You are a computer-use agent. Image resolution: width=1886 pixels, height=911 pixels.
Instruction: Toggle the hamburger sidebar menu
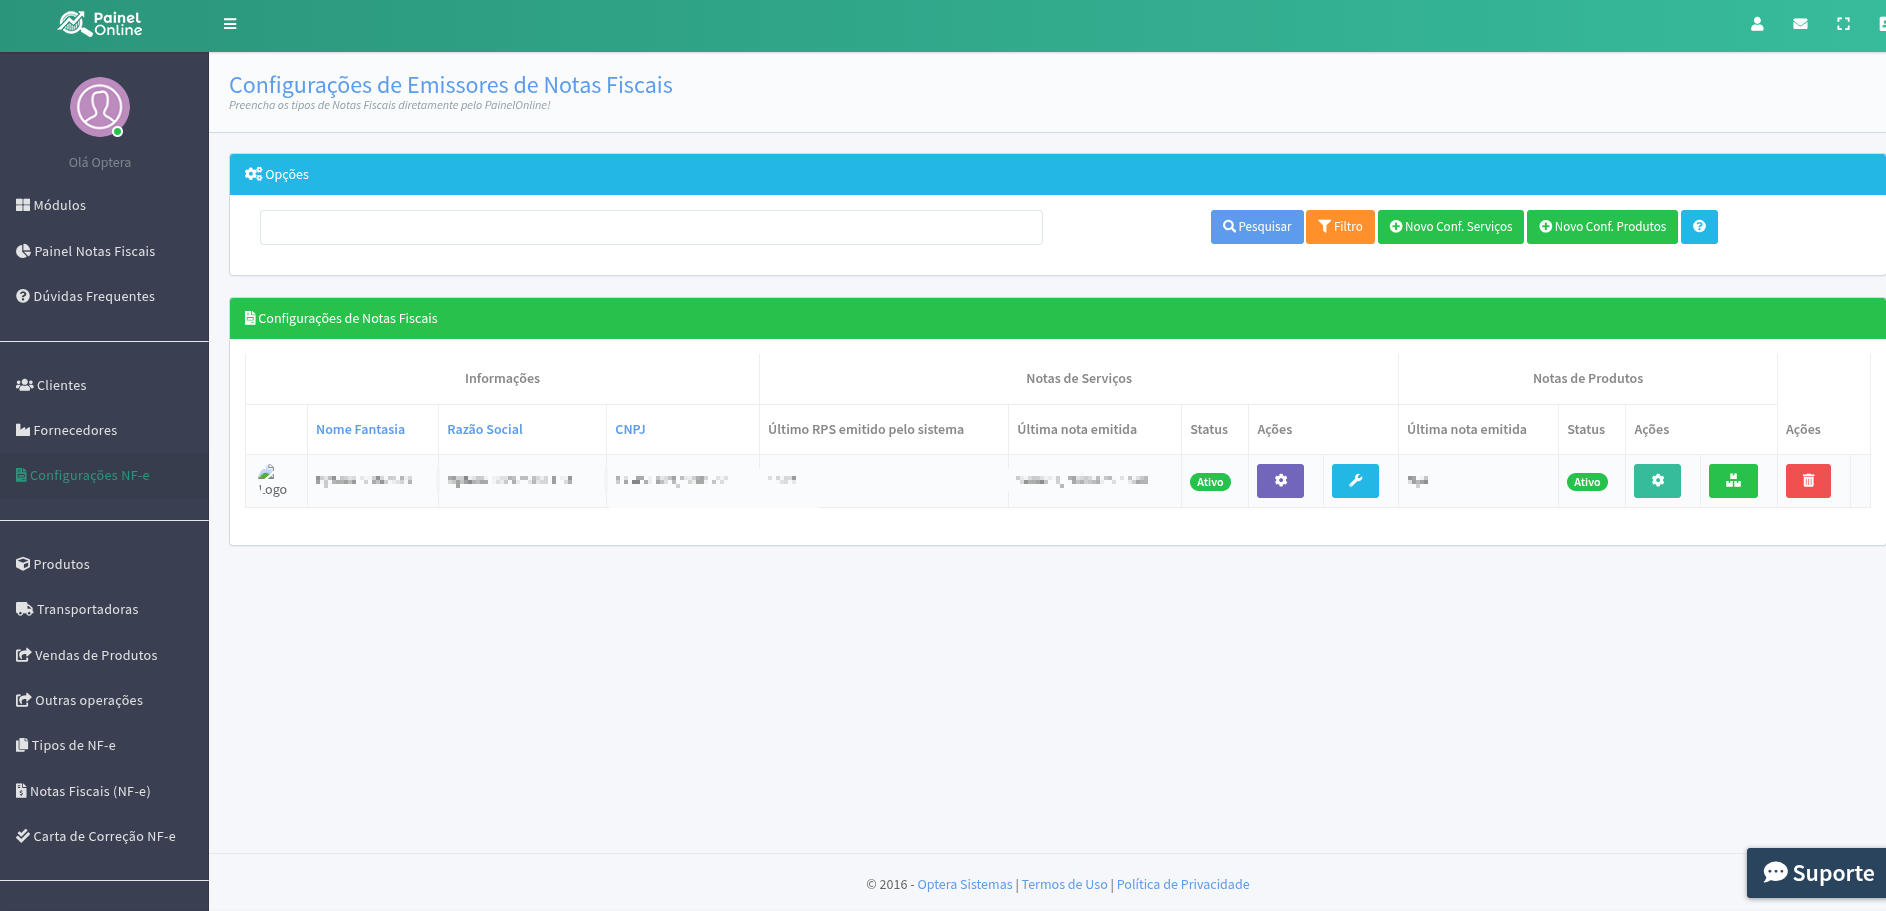click(x=230, y=24)
